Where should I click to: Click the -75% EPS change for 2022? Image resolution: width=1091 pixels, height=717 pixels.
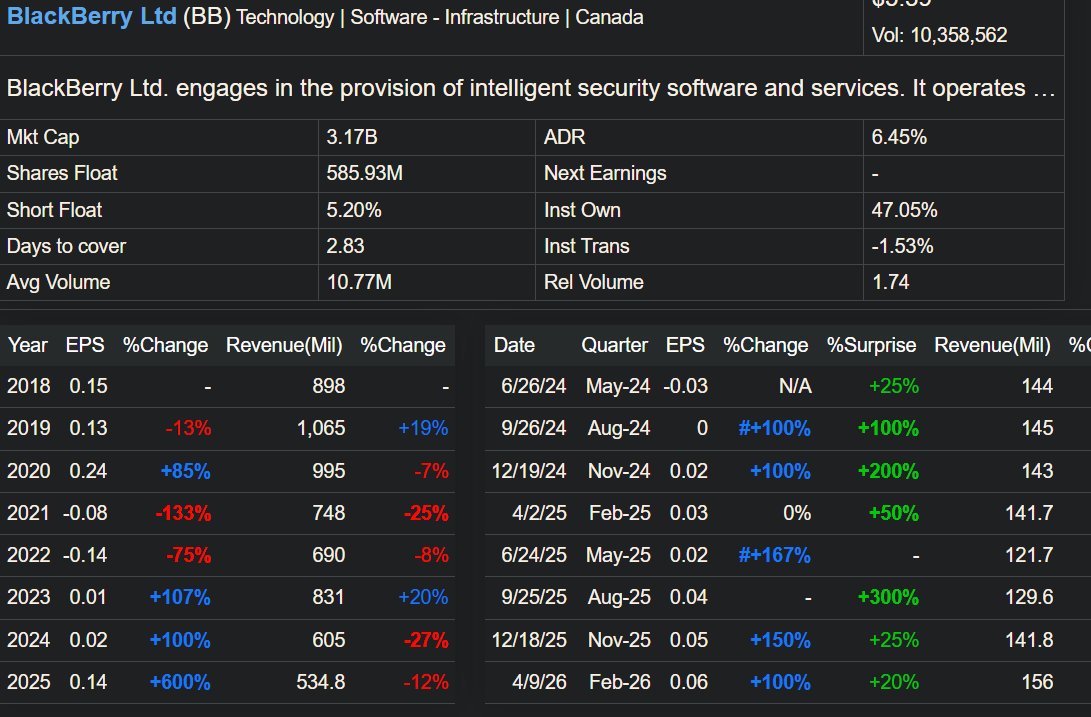[x=188, y=555]
